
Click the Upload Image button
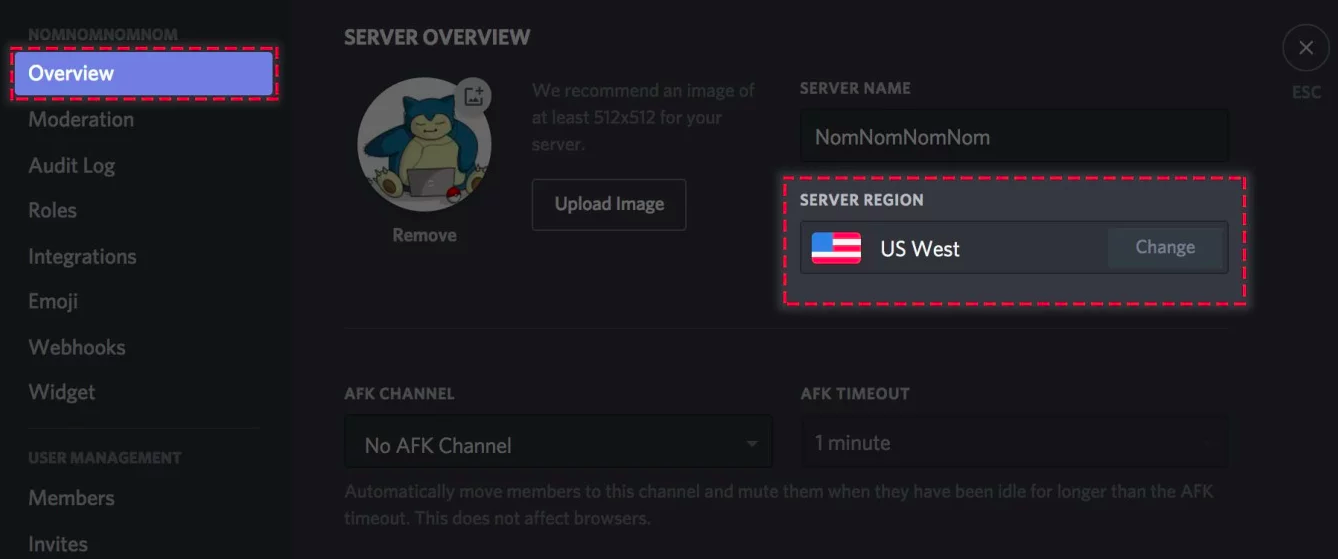pyautogui.click(x=609, y=204)
